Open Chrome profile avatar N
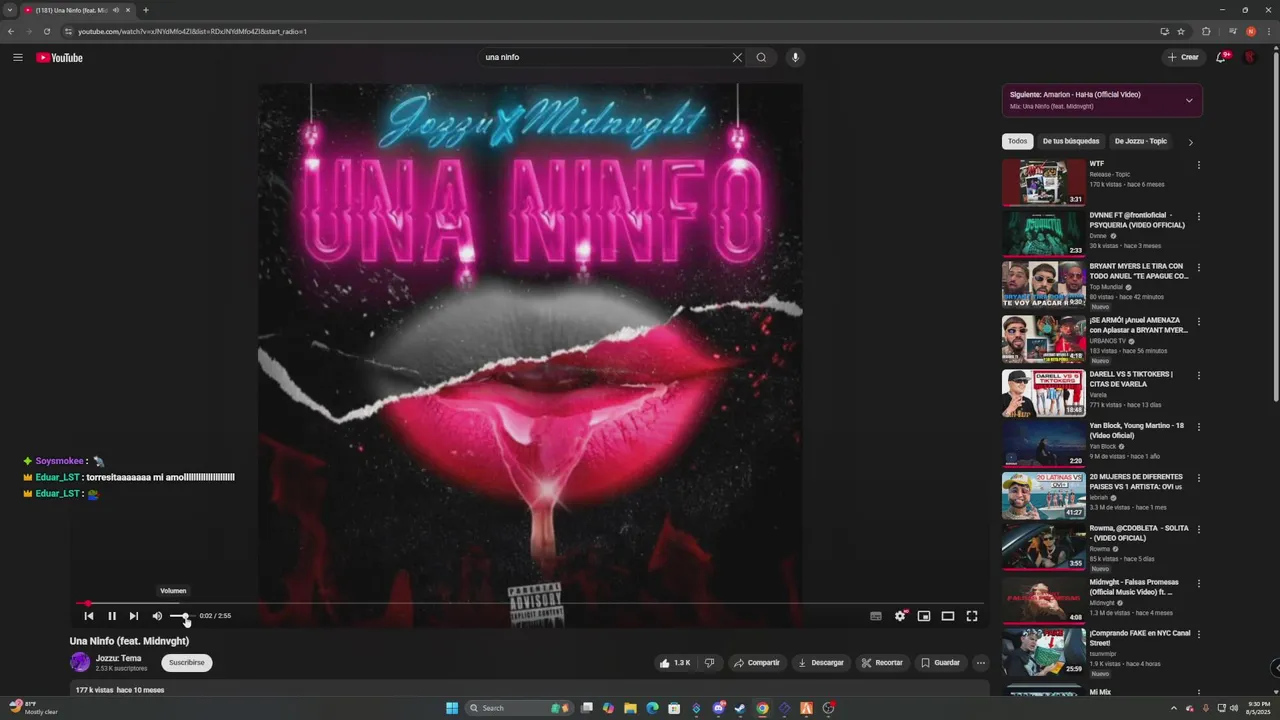 1251,31
